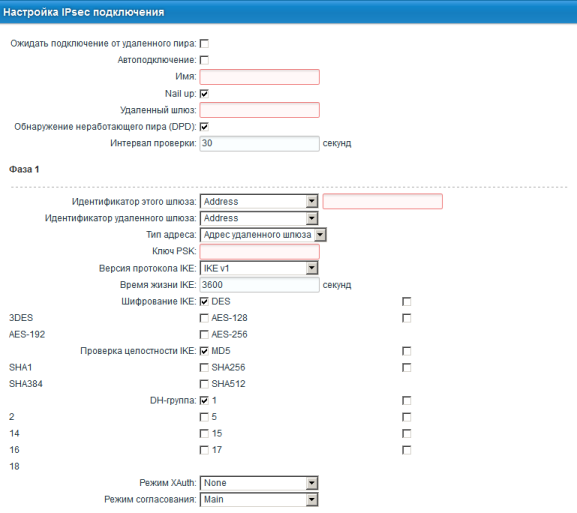Expand the Режим согласования dropdown
Viewport: 577px width, 513px height.
pos(259,500)
